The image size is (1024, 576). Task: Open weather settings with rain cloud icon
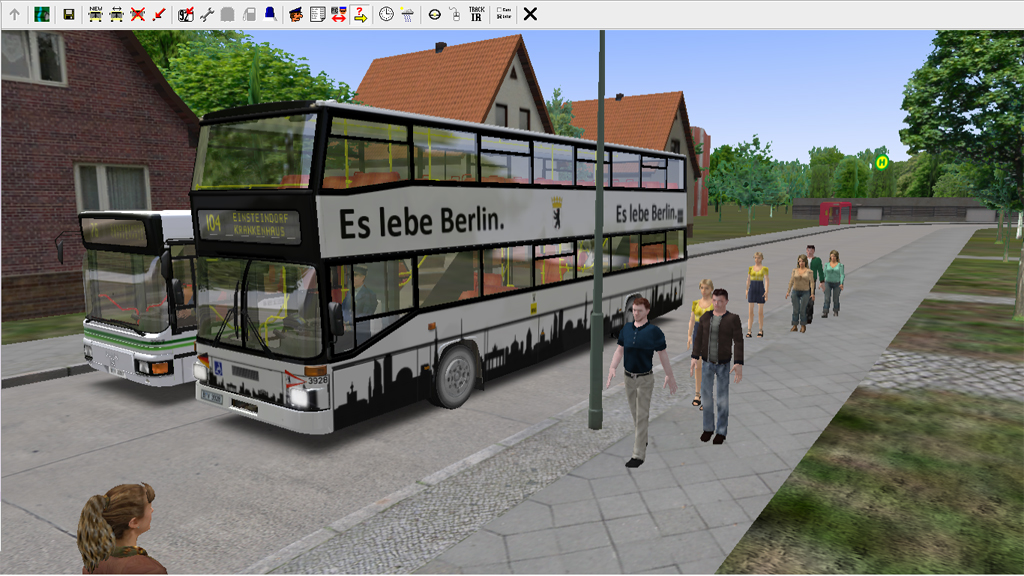(x=408, y=14)
